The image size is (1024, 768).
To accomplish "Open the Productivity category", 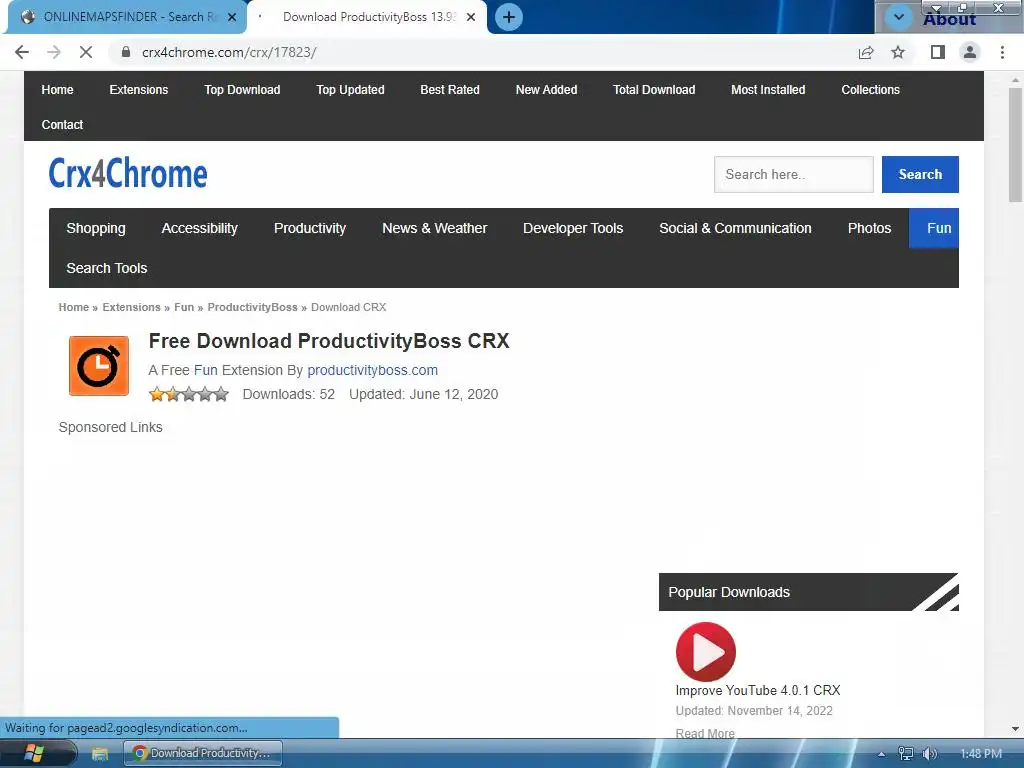I will (x=310, y=228).
